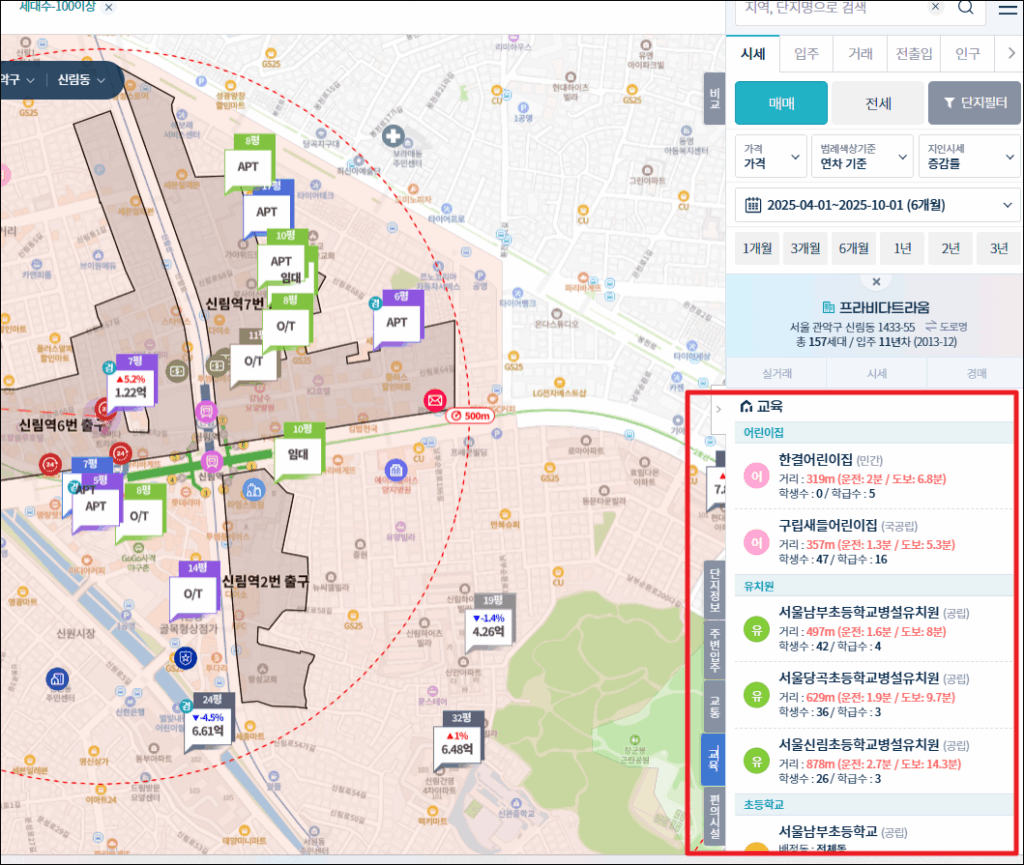The image size is (1024, 865).
Task: Click the 단지필터 button
Action: (973, 103)
